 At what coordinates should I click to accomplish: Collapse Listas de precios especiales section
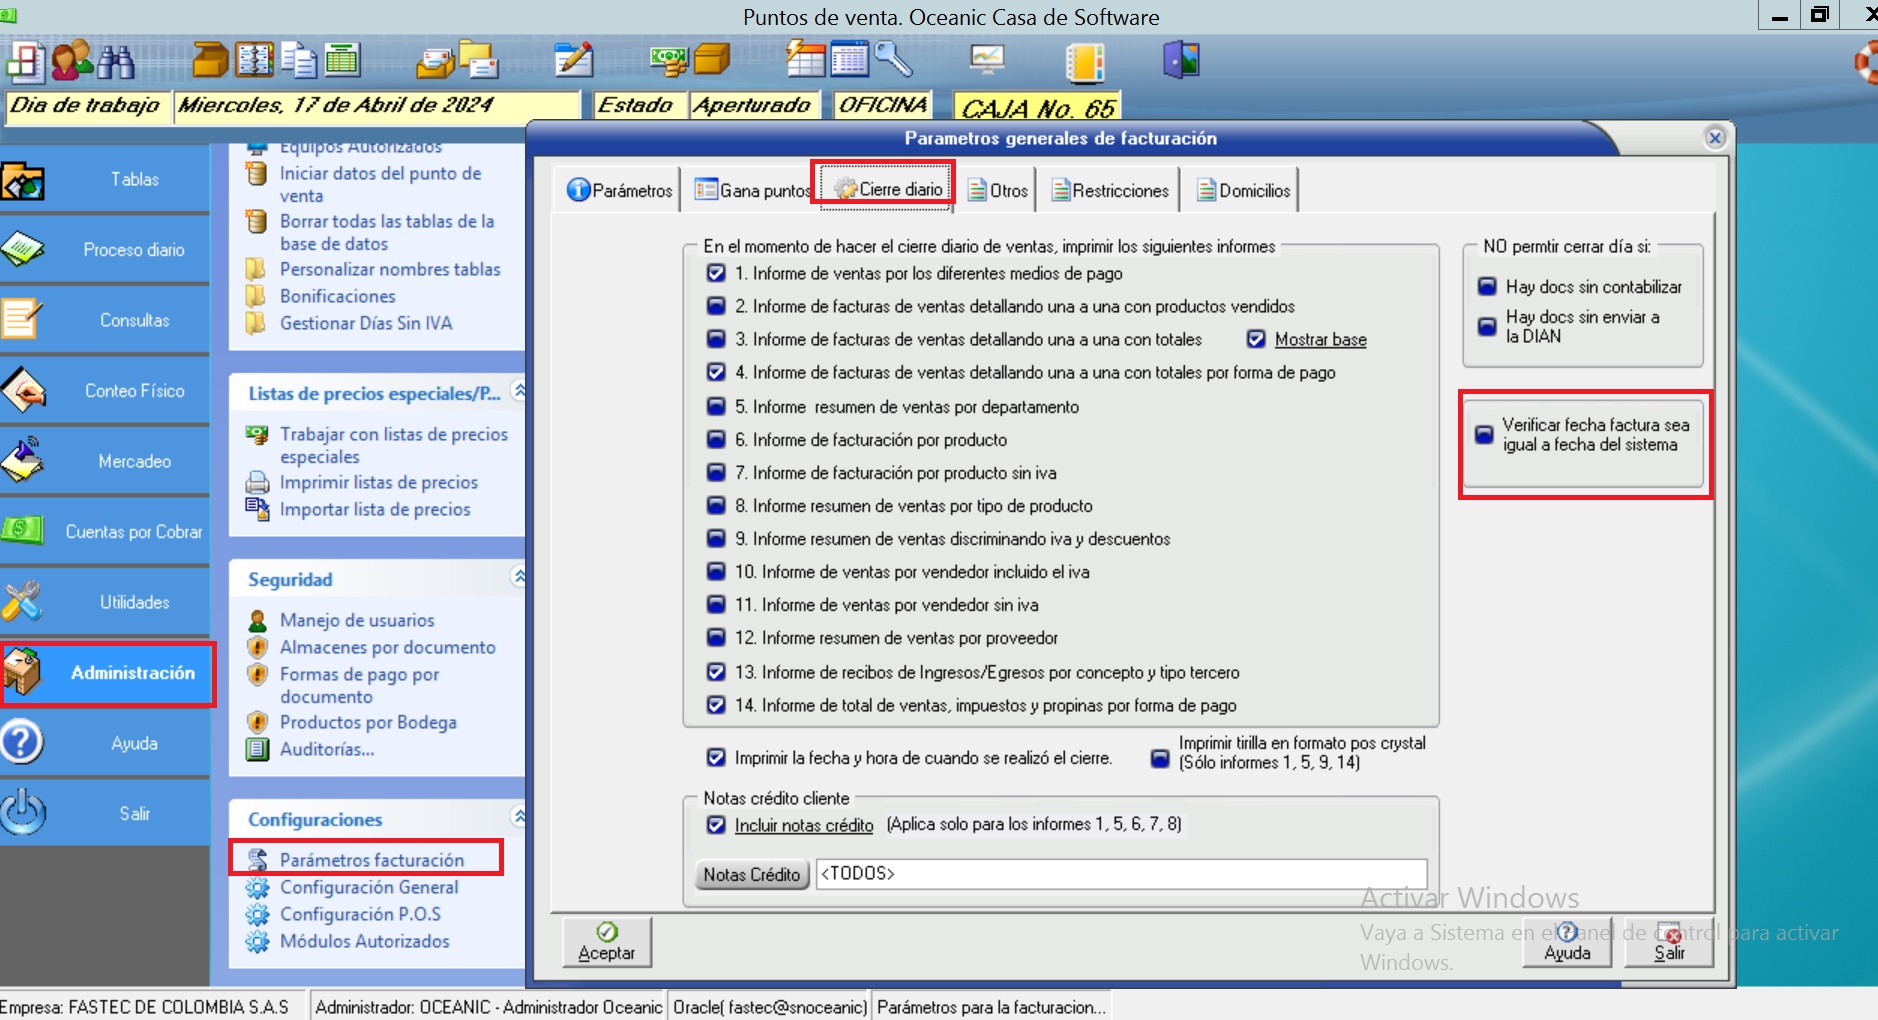point(518,391)
